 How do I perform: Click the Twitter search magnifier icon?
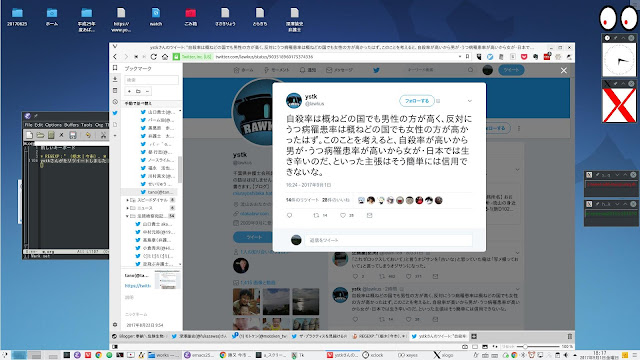470,70
